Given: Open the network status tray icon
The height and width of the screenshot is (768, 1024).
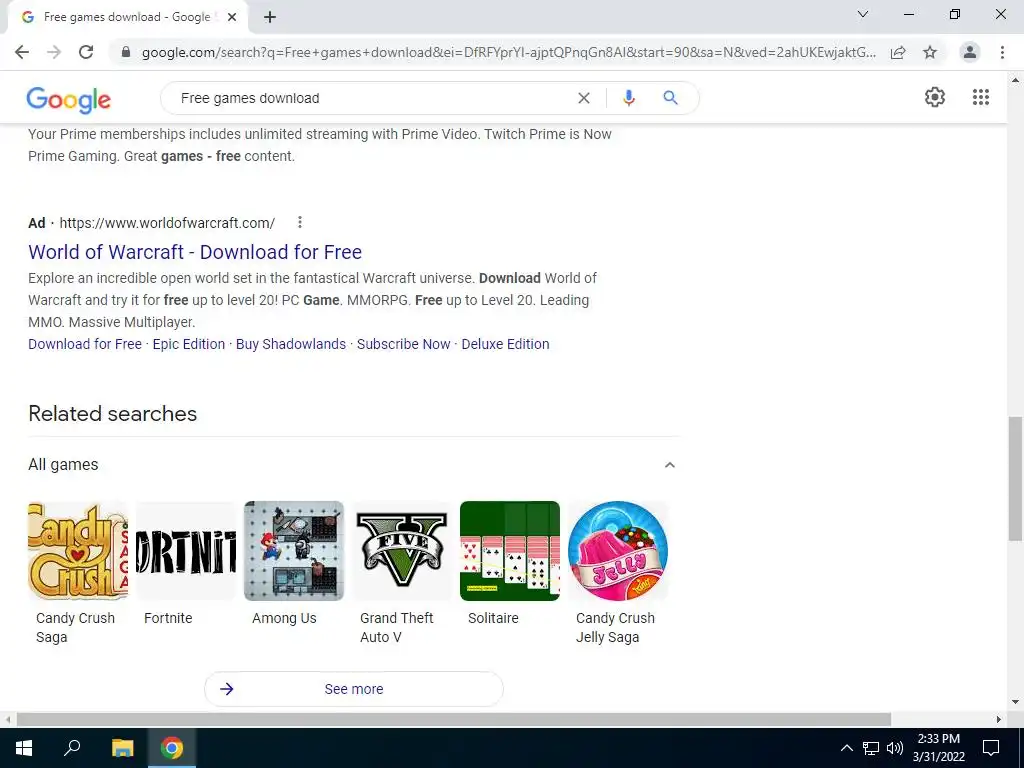Looking at the screenshot, I should point(871,748).
